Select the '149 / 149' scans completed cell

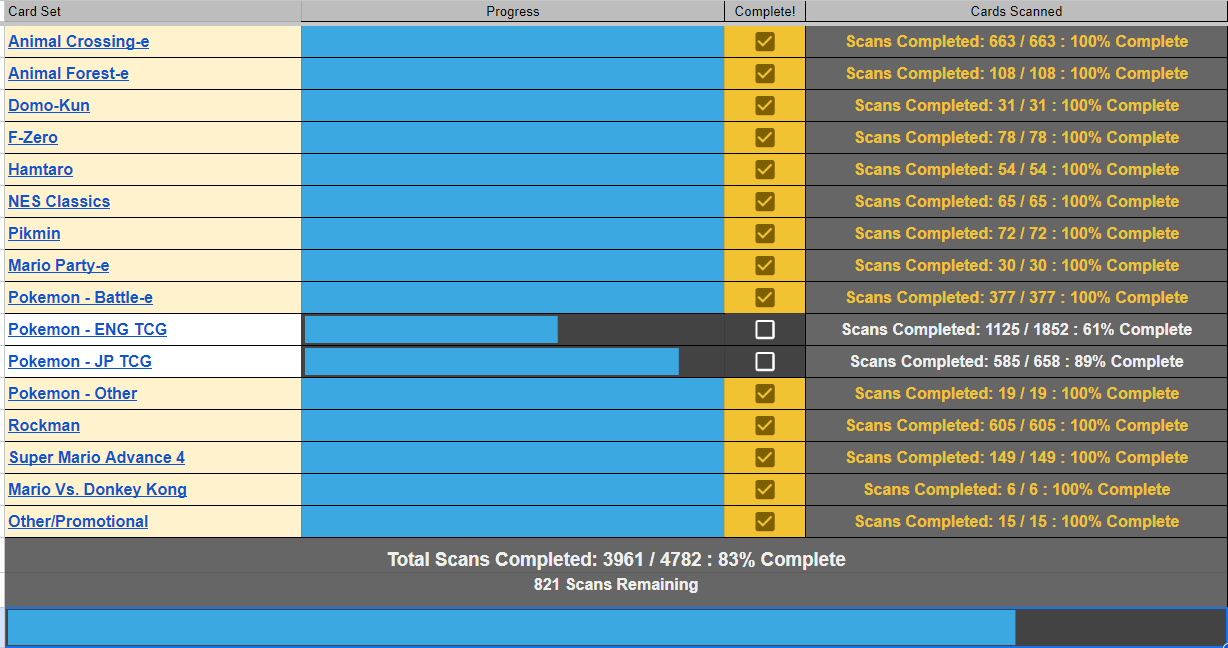coord(1016,457)
